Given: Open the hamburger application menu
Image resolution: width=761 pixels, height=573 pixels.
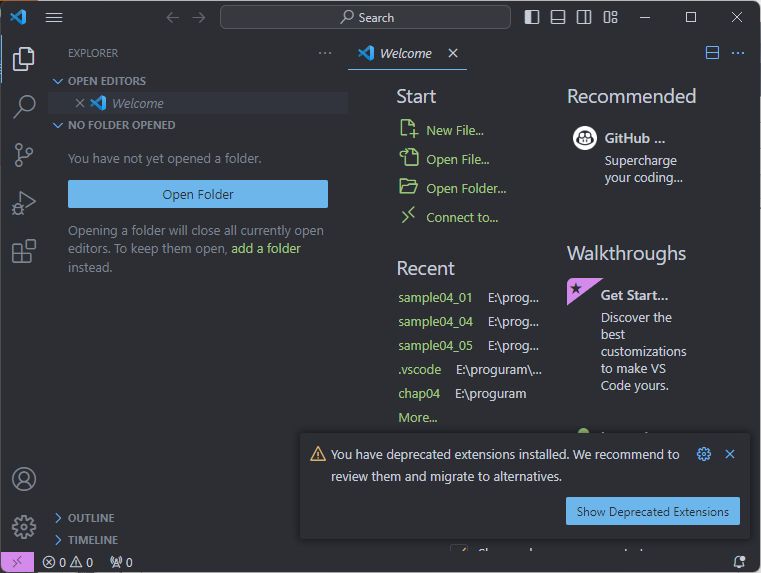Looking at the screenshot, I should (54, 17).
